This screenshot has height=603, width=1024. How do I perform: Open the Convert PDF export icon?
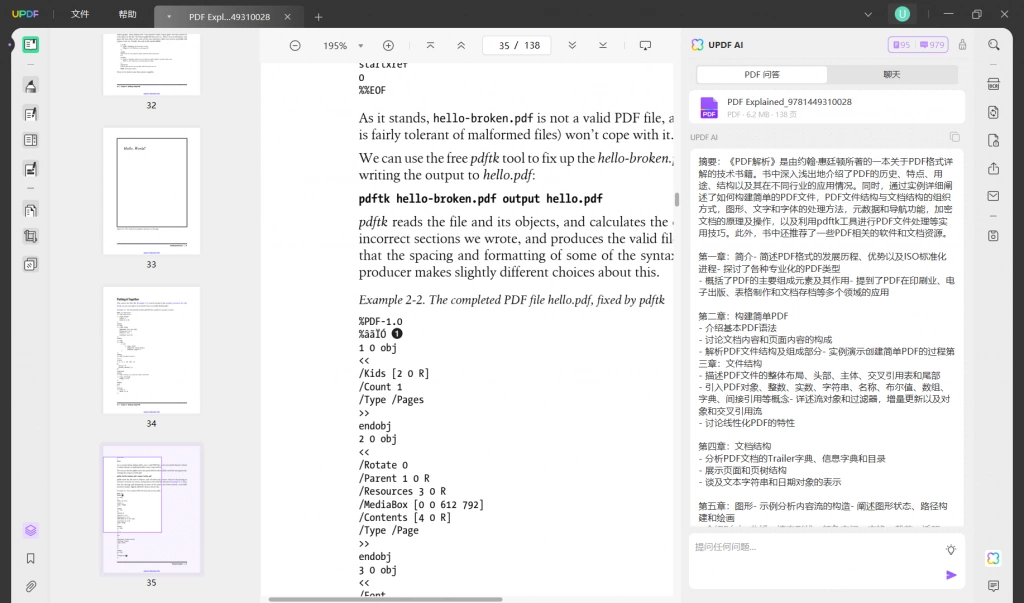993,112
